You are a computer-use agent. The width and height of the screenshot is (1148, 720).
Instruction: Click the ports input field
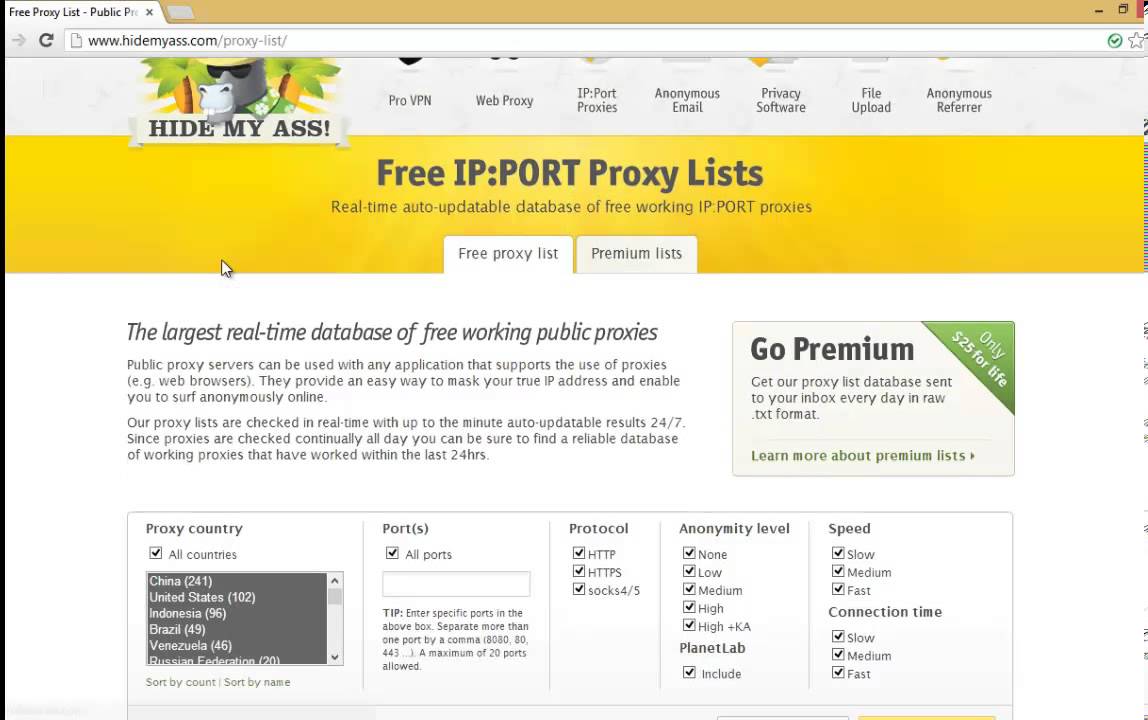pyautogui.click(x=456, y=584)
